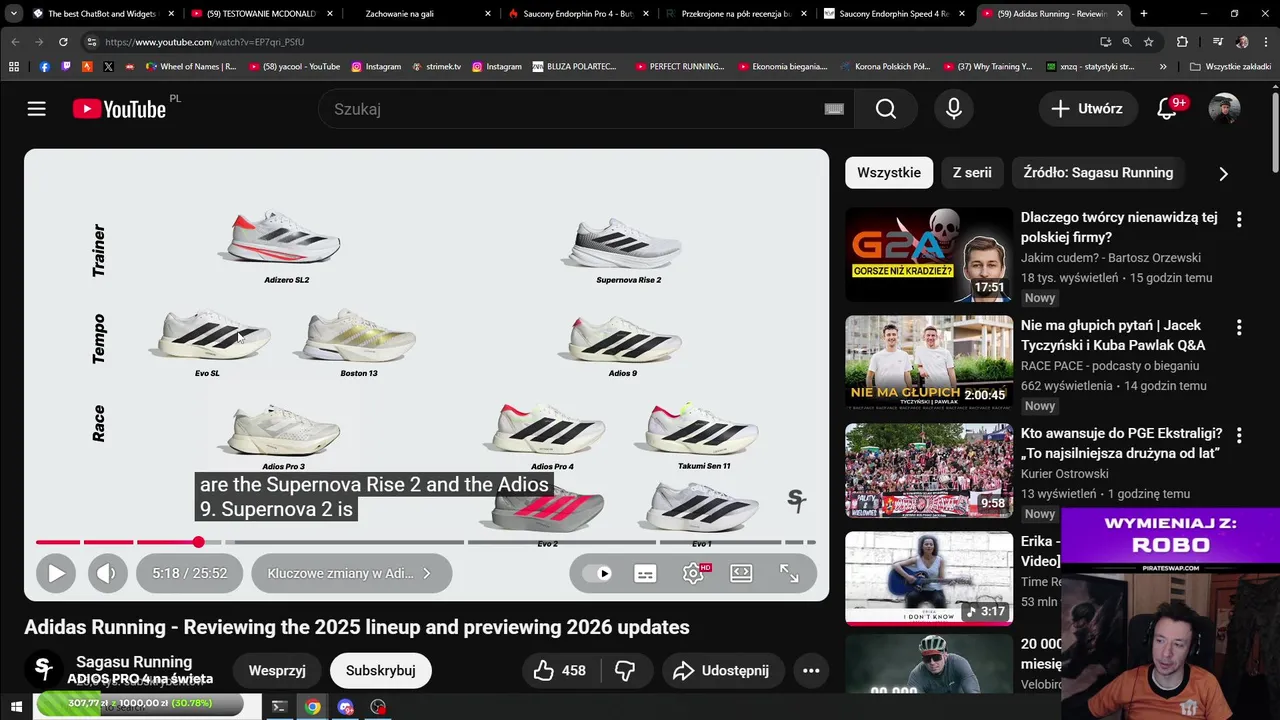The image size is (1280, 720).
Task: Open a new browser tab
Action: tap(1144, 14)
